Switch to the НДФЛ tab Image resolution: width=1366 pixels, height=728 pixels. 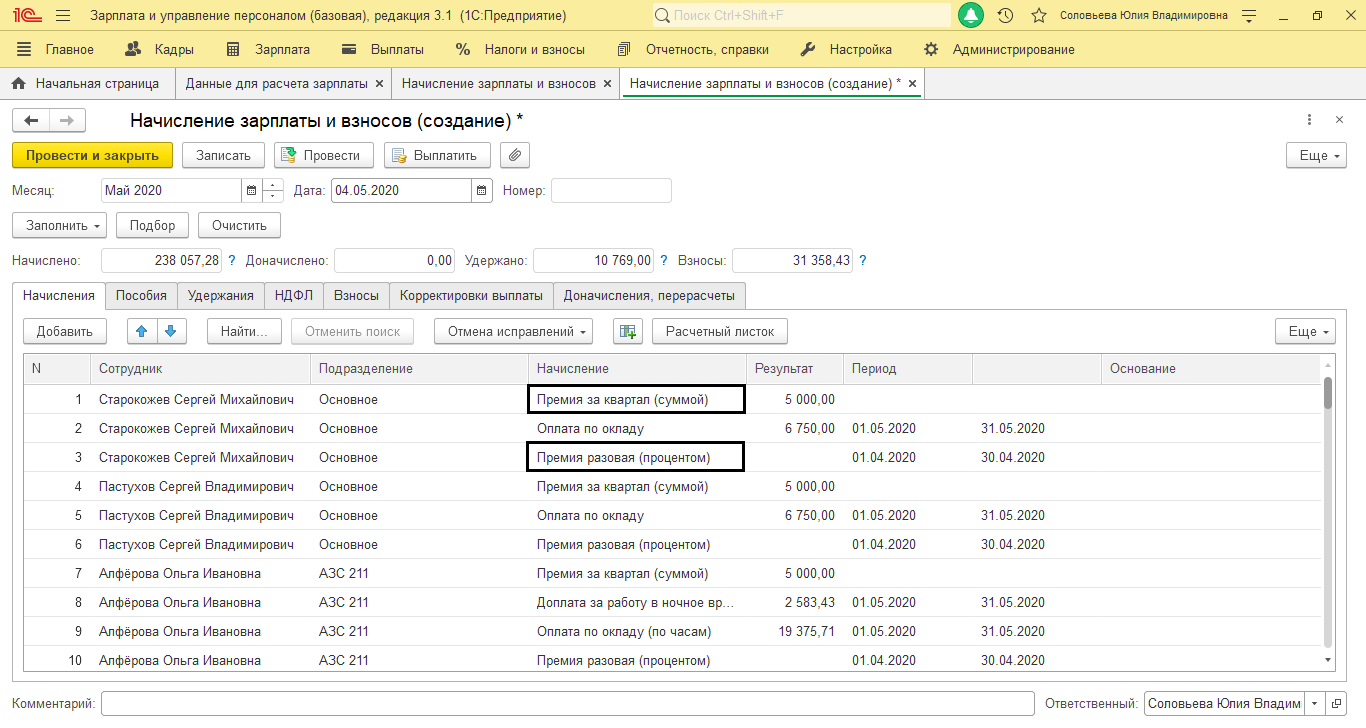pos(293,295)
